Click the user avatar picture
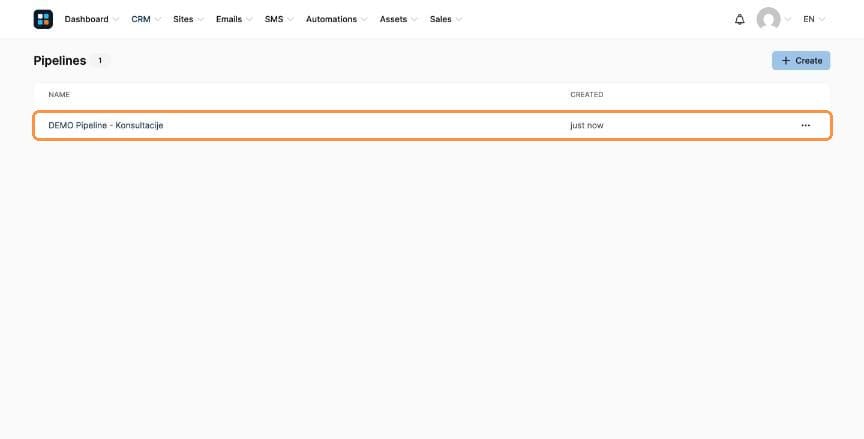This screenshot has width=864, height=439. [x=768, y=19]
